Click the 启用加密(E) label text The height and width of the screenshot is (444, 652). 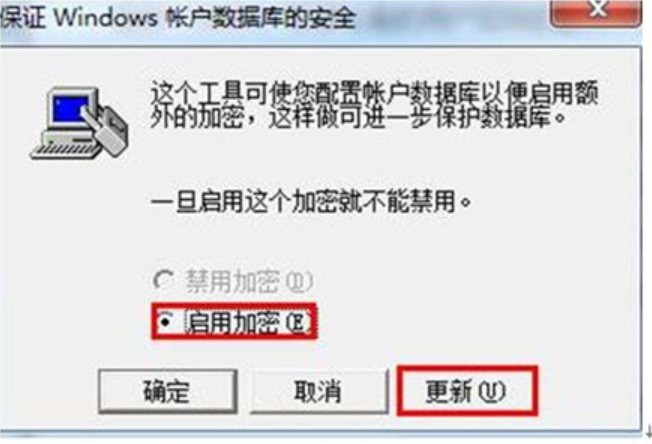click(248, 323)
